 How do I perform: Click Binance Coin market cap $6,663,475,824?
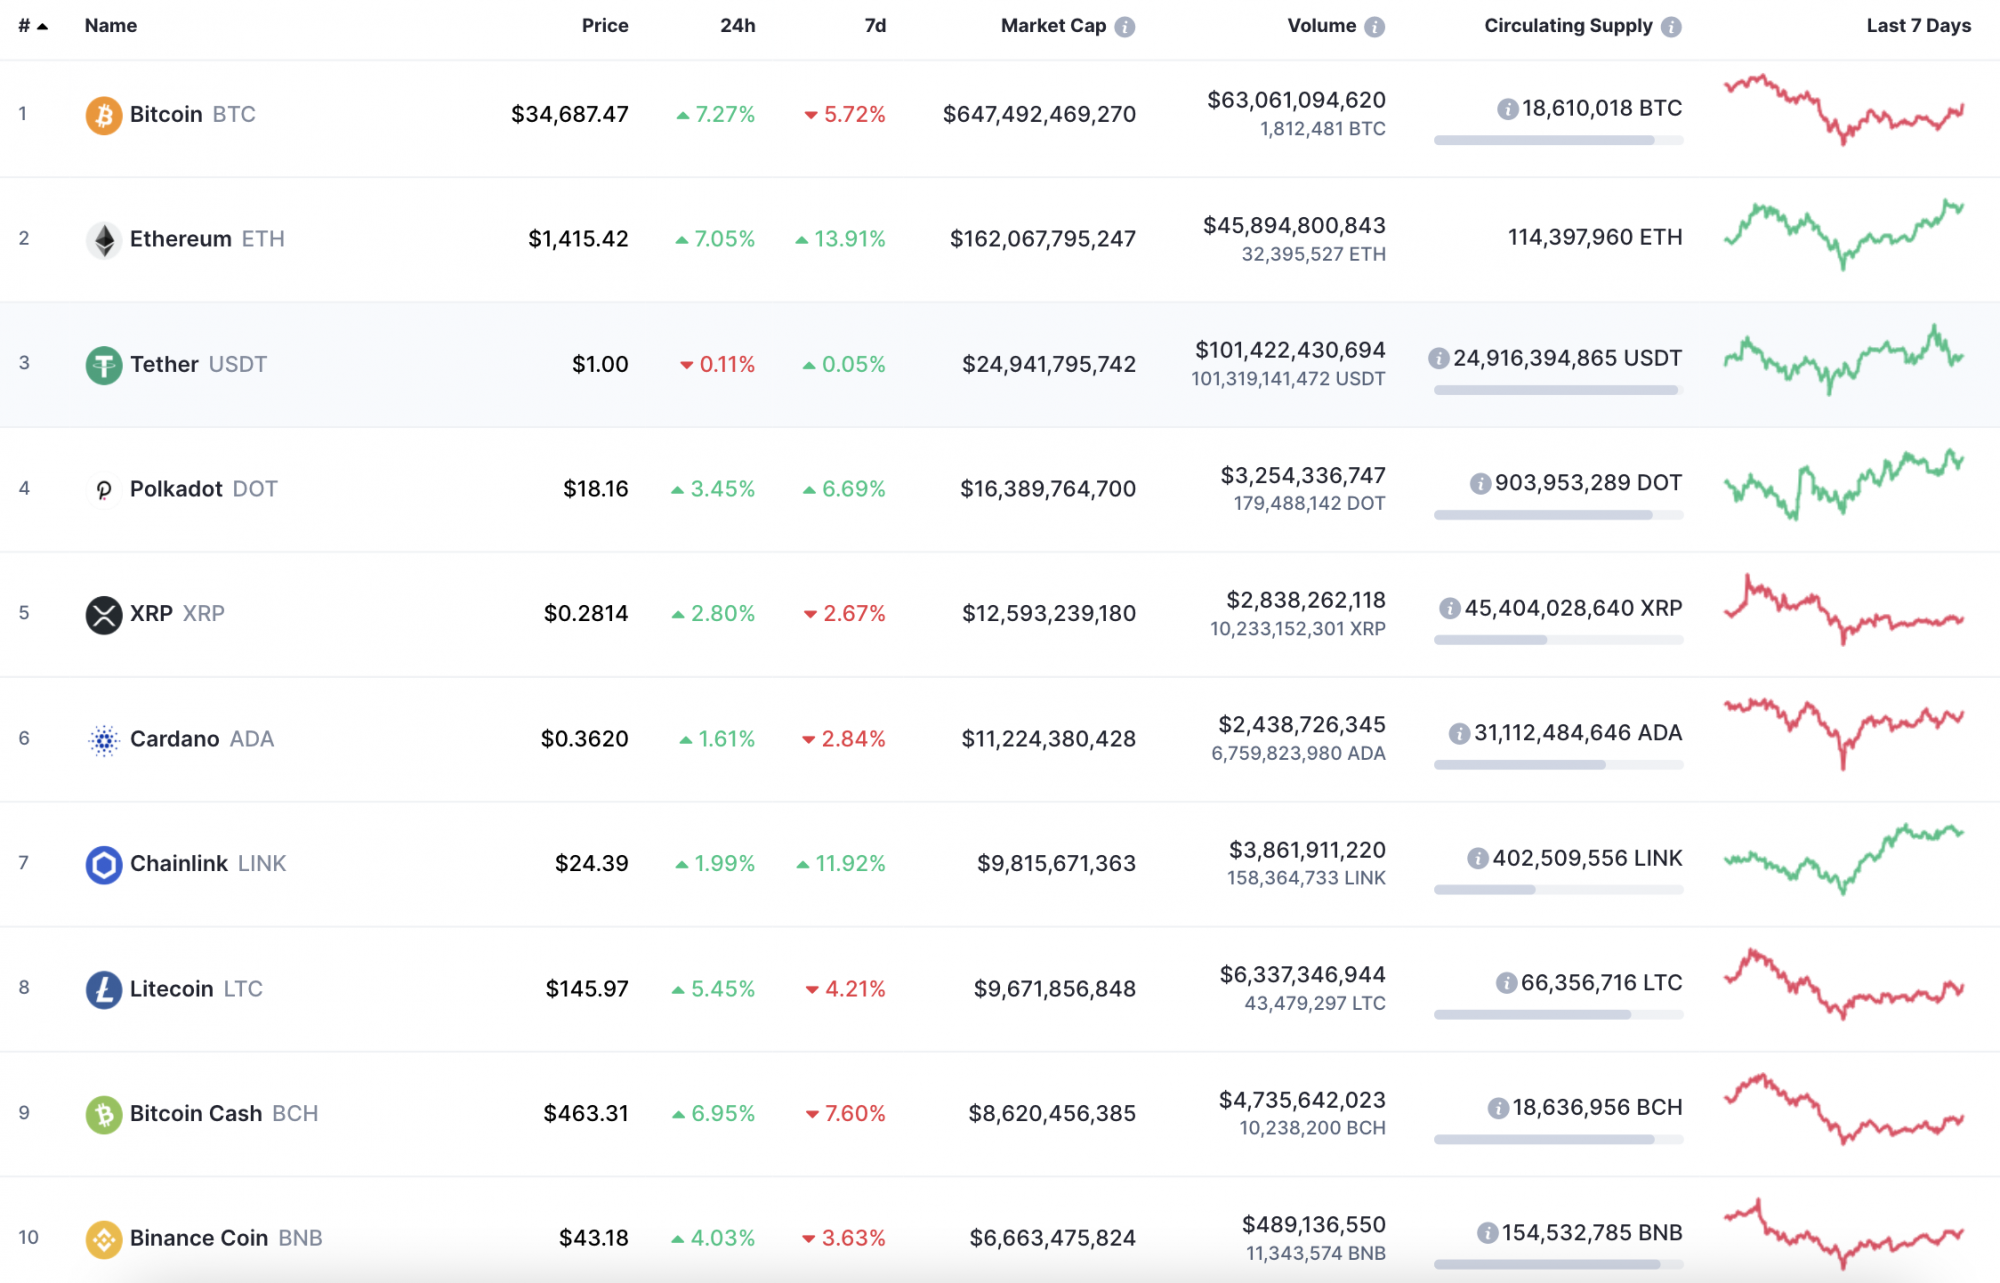(1052, 1238)
